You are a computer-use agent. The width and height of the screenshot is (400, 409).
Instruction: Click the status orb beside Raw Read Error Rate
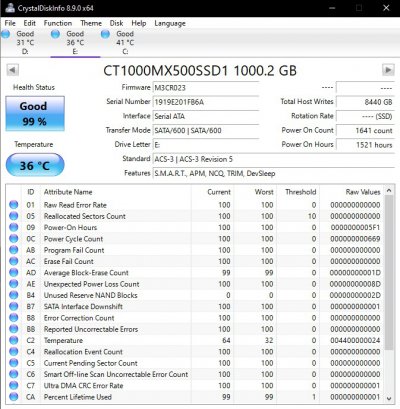pos(14,205)
